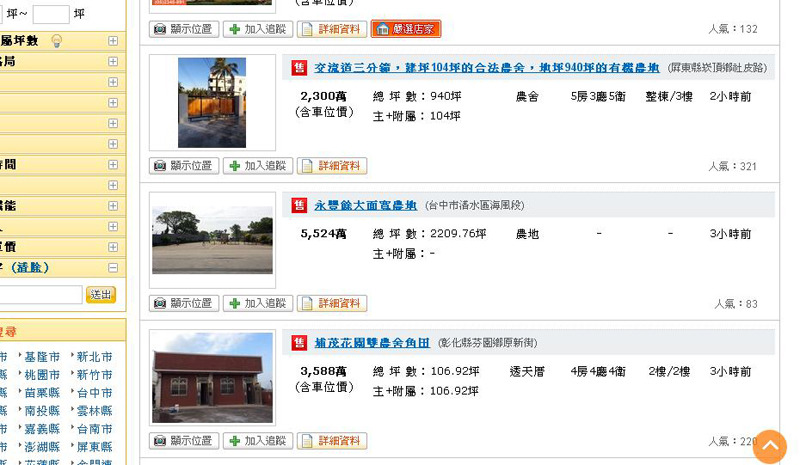Click the lightbulb hint icon beside 坪數
This screenshot has width=800, height=465.
tap(57, 41)
